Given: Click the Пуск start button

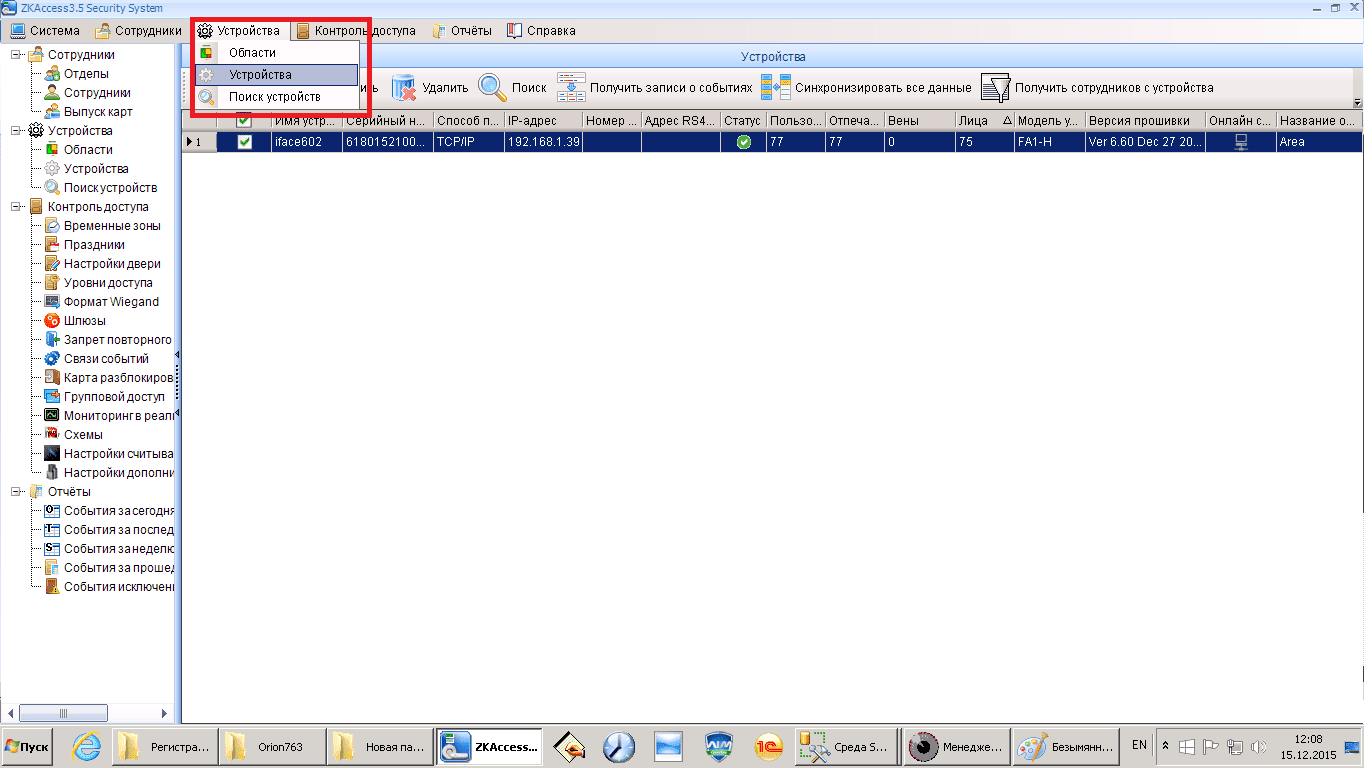Looking at the screenshot, I should point(27,747).
